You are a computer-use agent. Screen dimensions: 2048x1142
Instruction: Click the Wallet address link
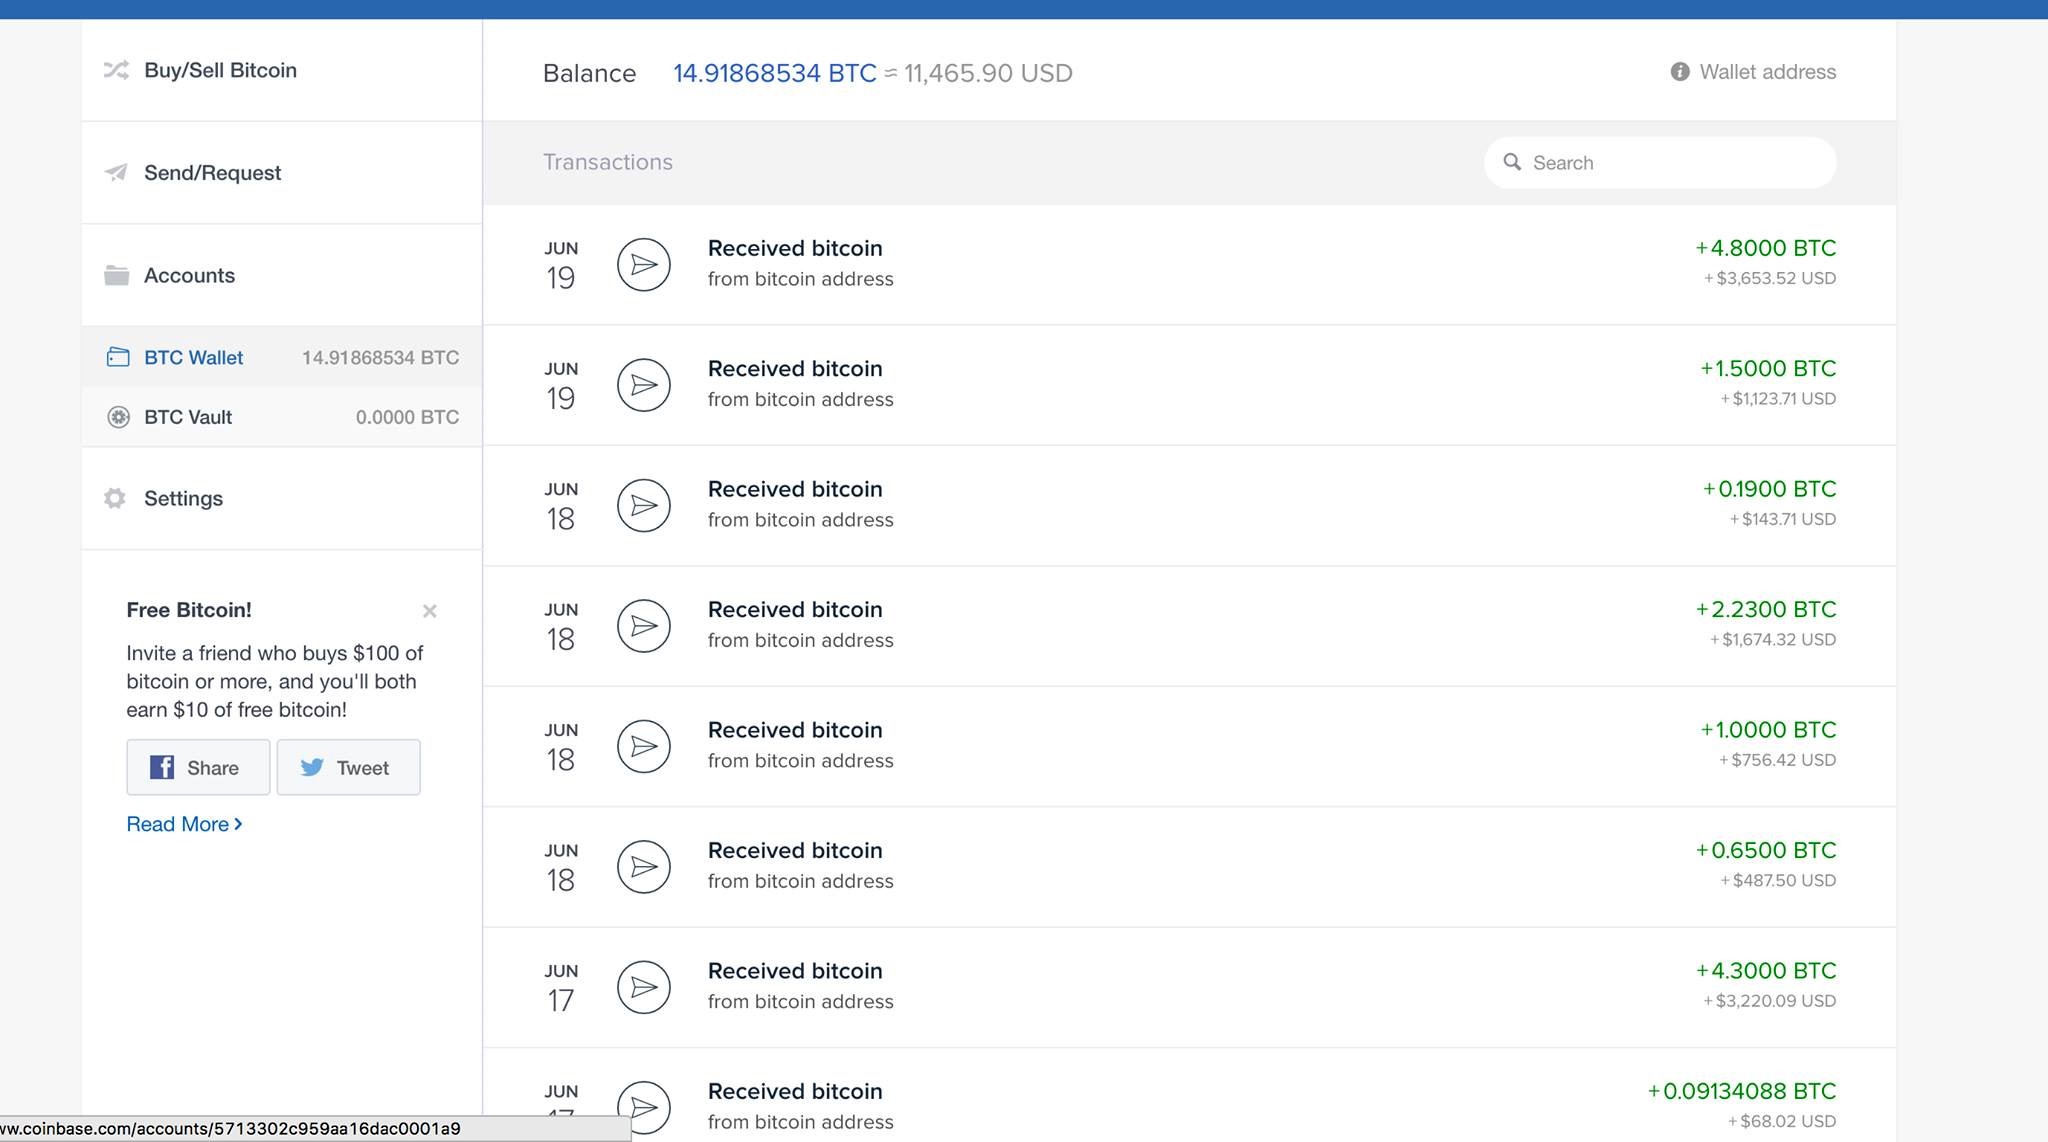click(x=1767, y=72)
